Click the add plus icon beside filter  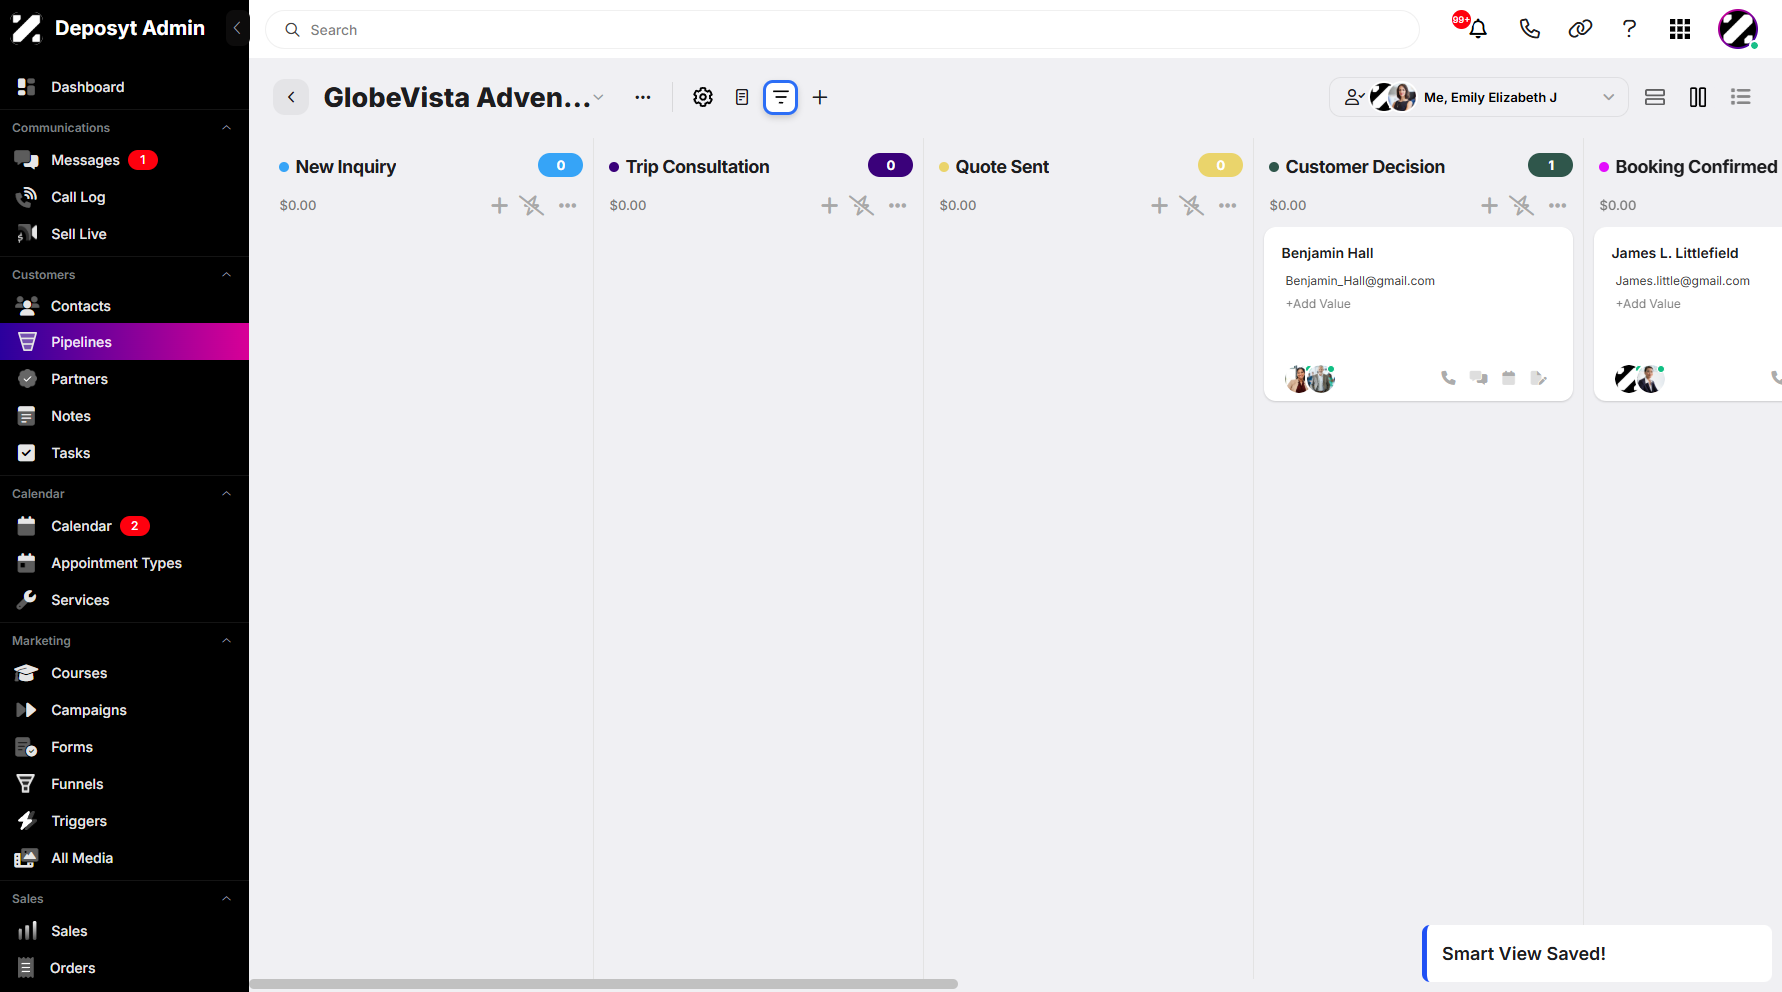[x=820, y=97]
